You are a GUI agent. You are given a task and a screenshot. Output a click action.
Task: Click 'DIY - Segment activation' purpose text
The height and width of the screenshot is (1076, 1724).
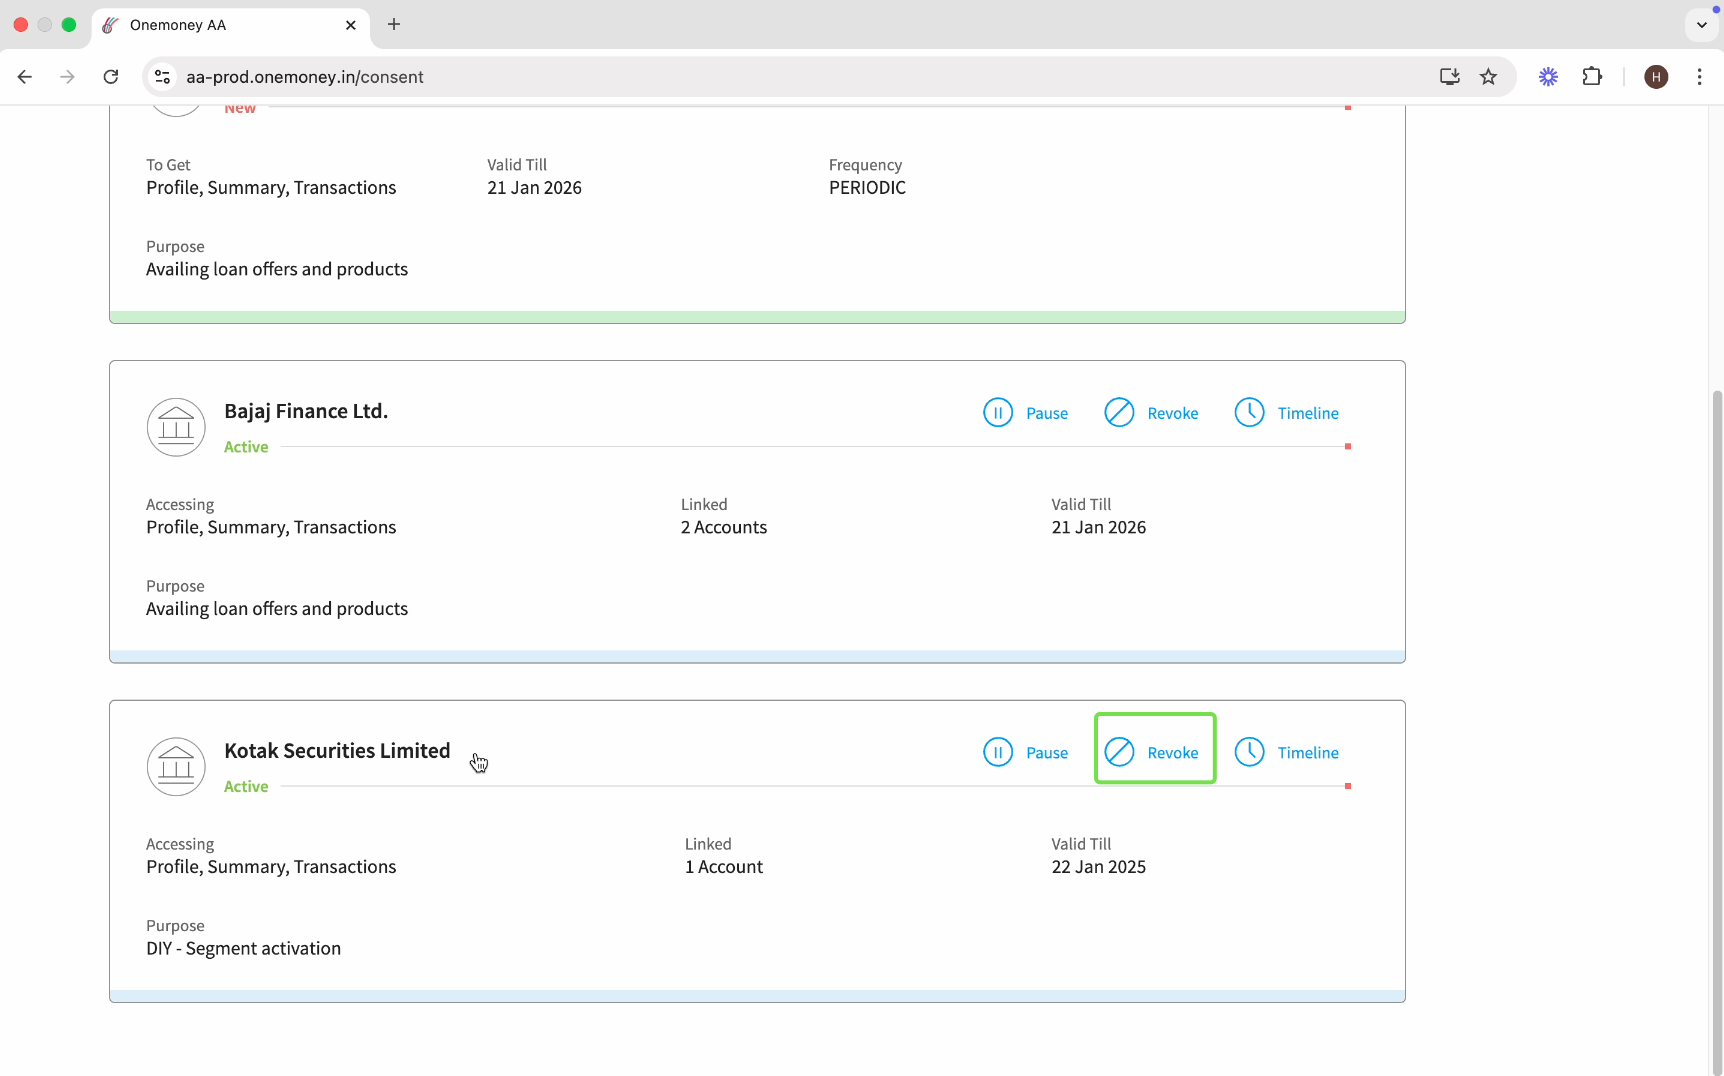tap(243, 948)
